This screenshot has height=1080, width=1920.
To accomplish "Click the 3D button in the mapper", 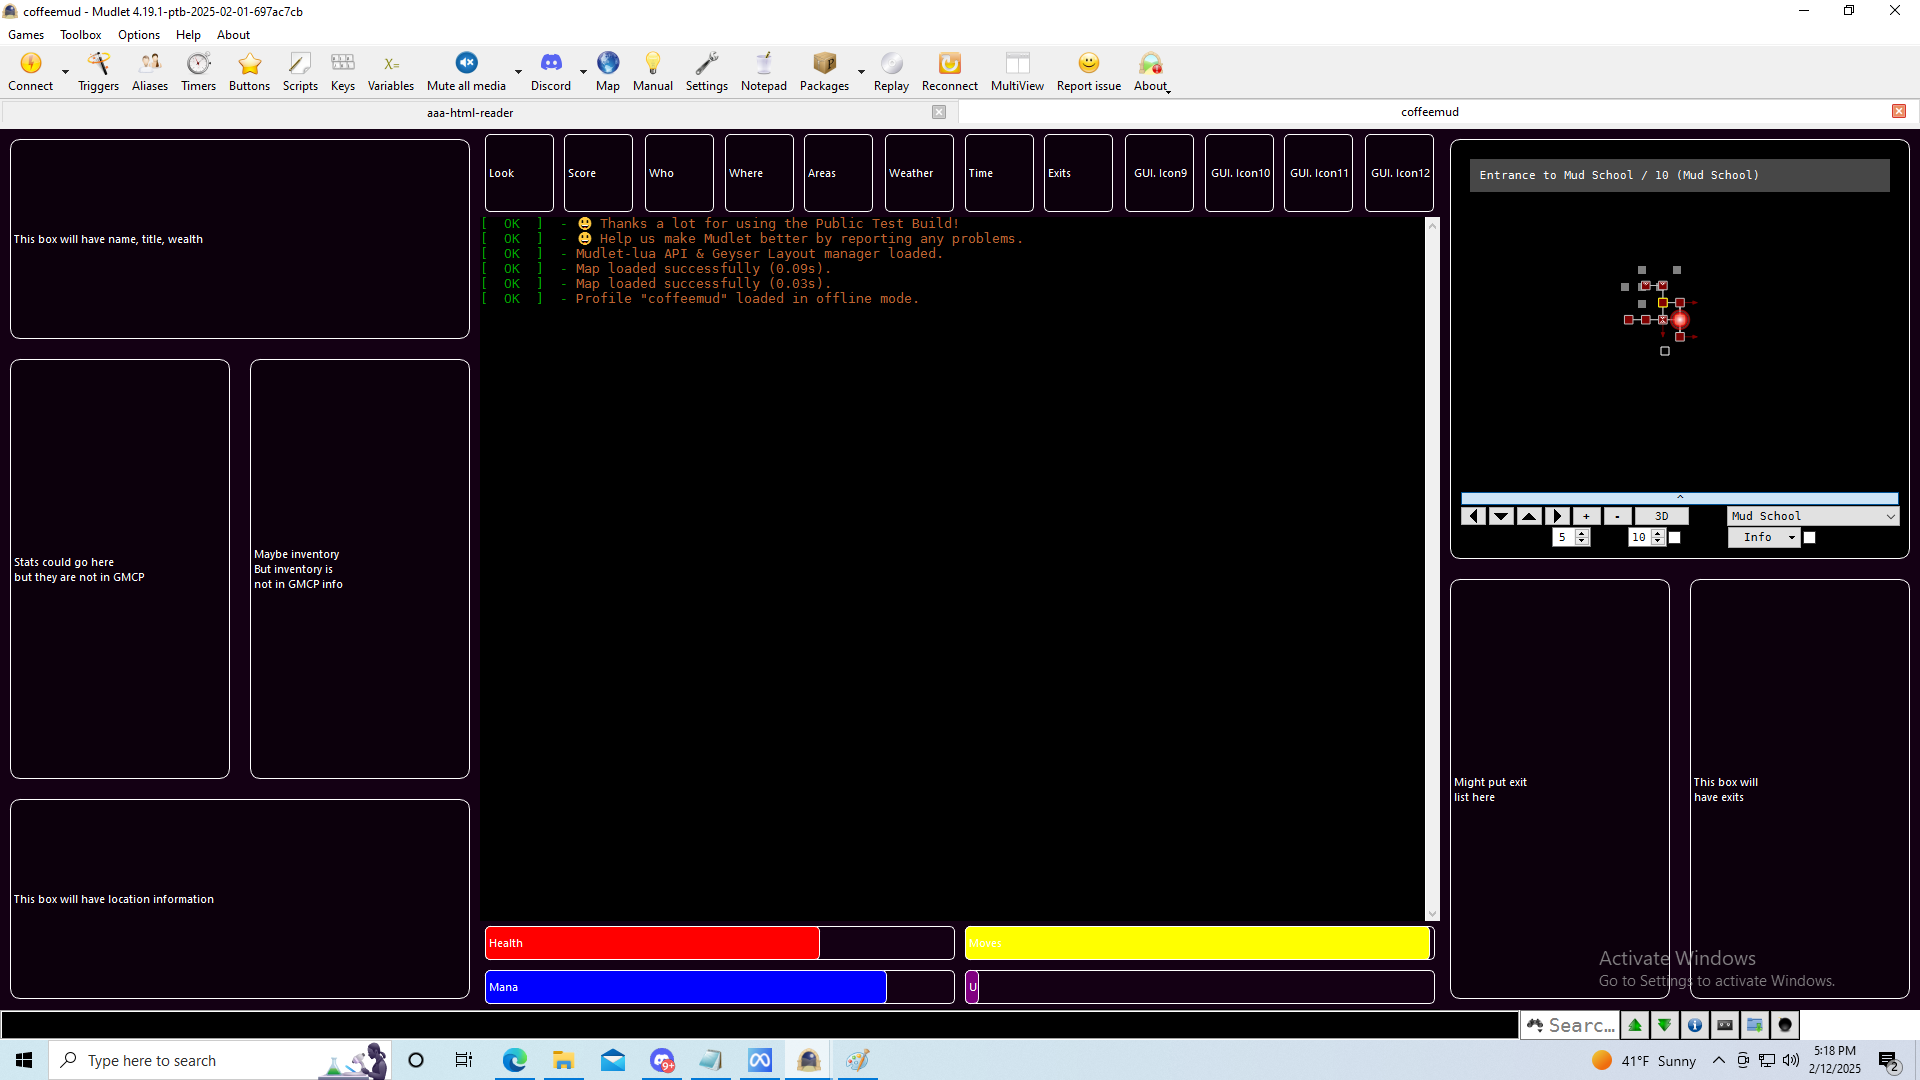I will click(1661, 516).
